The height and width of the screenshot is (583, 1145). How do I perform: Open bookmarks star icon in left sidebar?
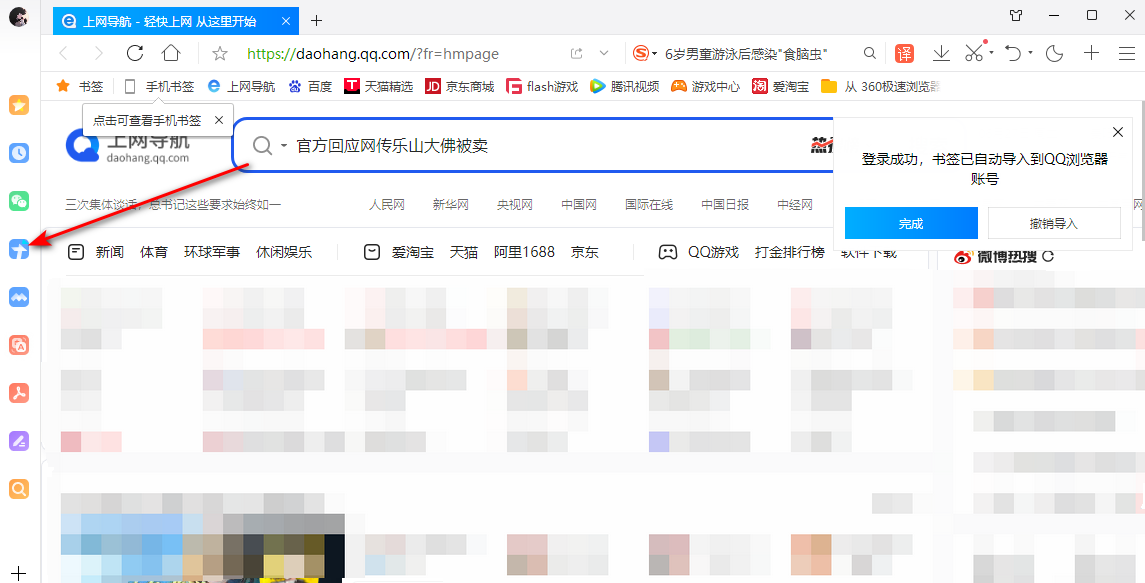click(18, 104)
